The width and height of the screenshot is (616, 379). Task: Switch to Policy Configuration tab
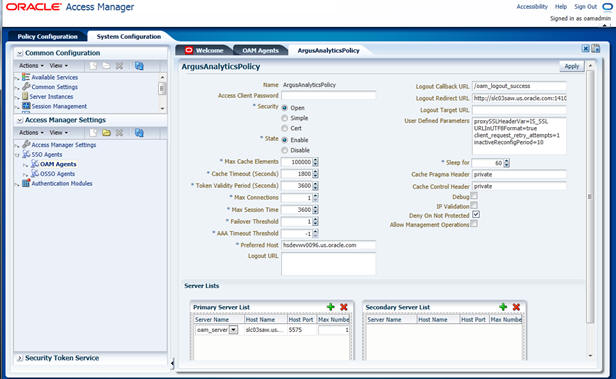coord(48,37)
